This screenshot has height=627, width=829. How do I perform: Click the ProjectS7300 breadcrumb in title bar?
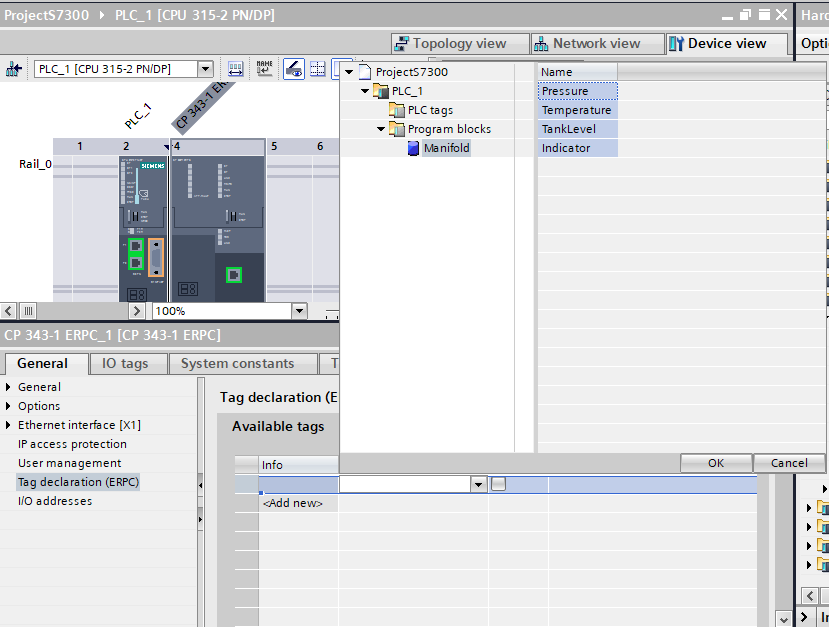(47, 15)
